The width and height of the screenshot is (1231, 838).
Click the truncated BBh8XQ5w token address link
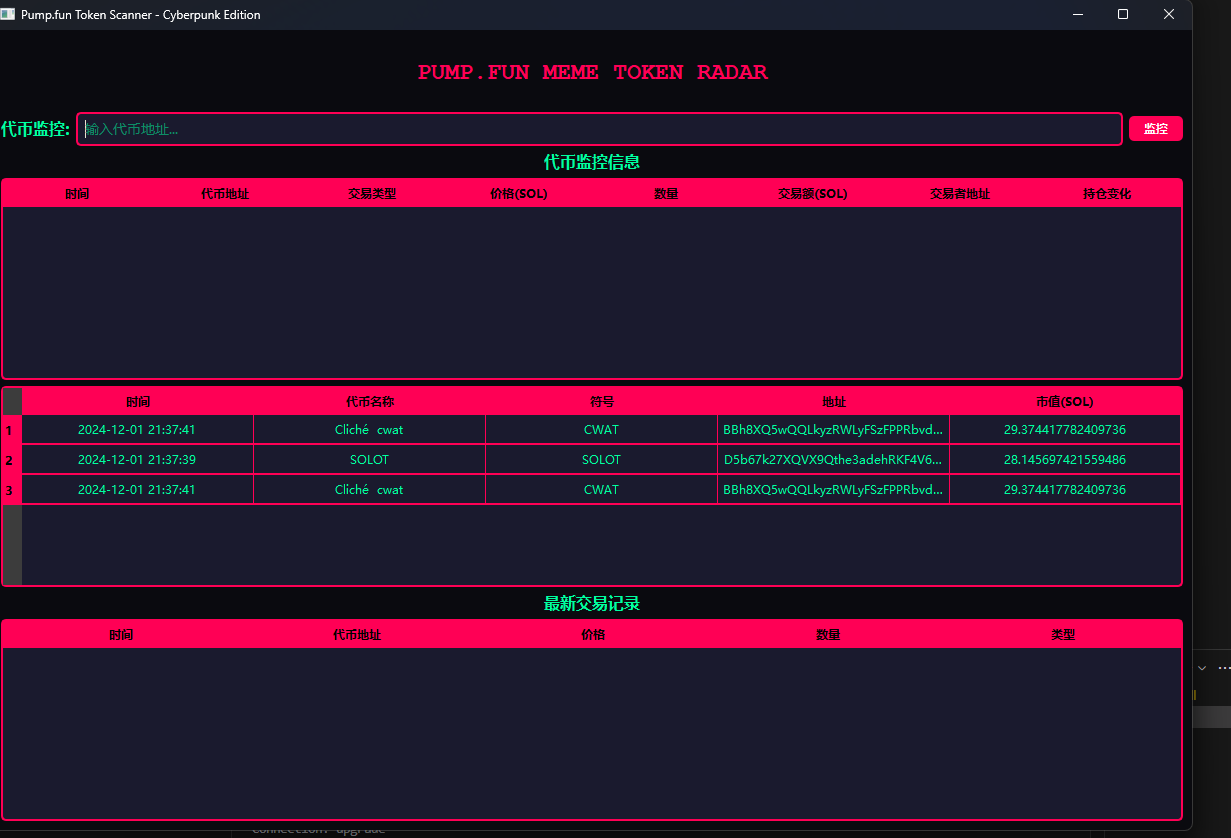(833, 429)
